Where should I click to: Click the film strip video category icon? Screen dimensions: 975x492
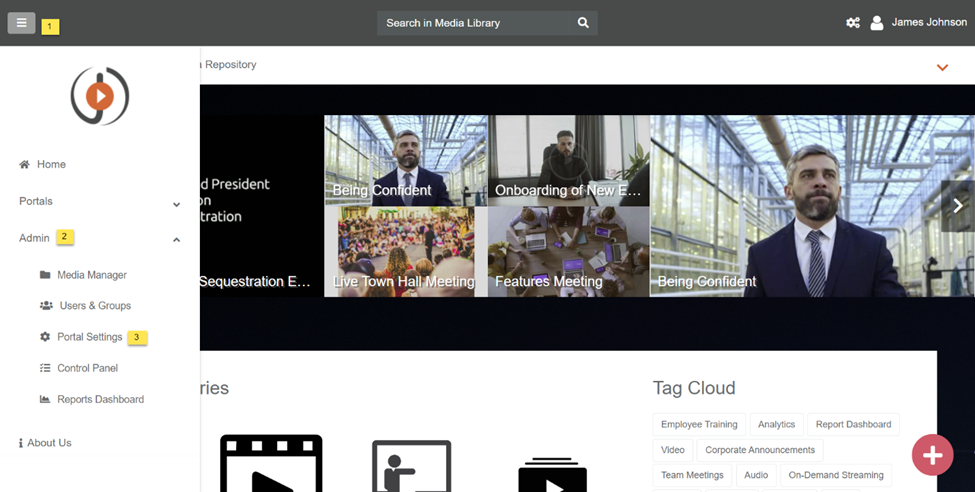[271, 464]
